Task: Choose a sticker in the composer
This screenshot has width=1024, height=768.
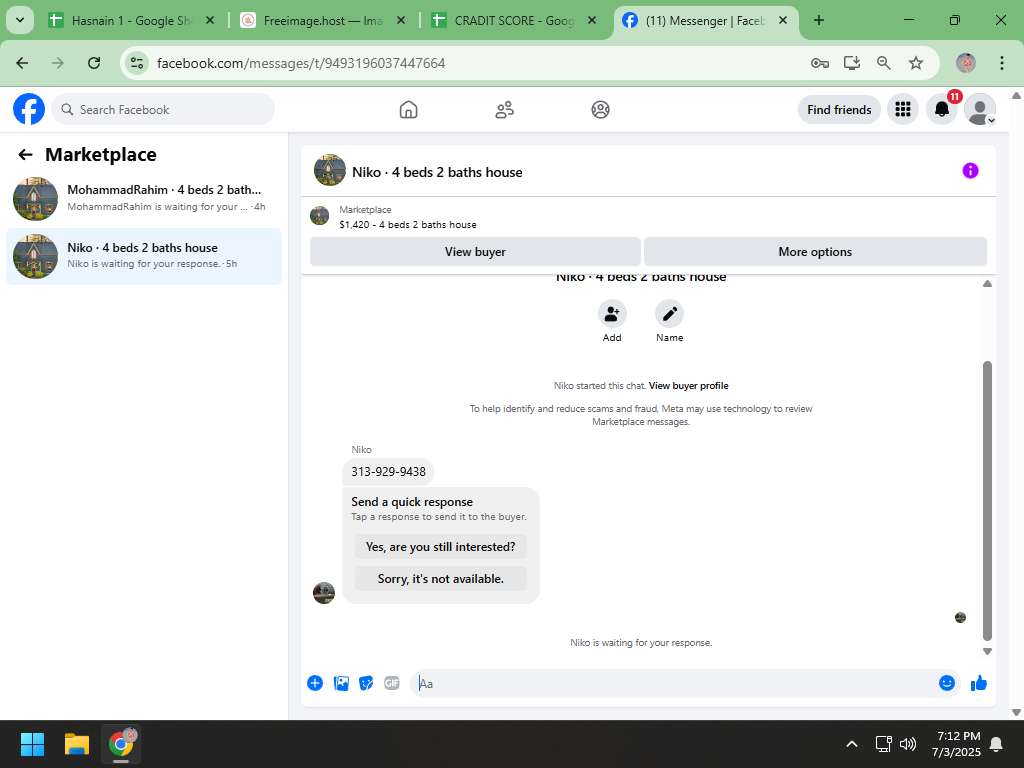Action: (x=366, y=683)
